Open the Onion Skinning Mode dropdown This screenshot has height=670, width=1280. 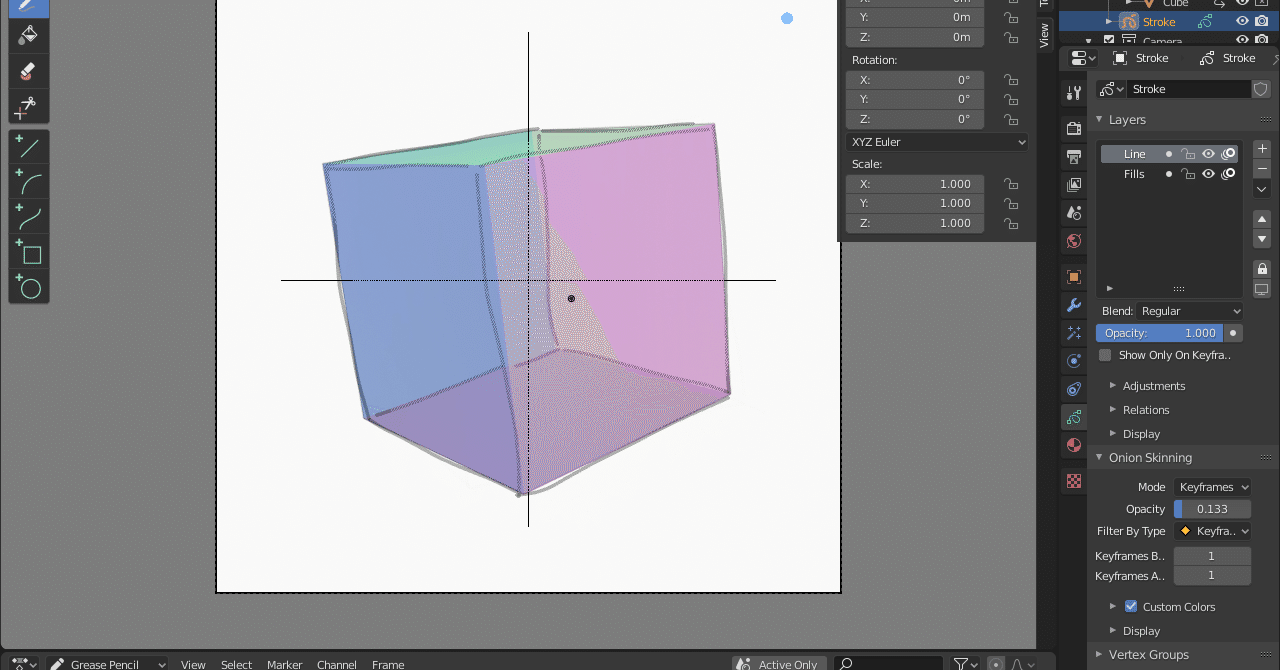point(1212,486)
